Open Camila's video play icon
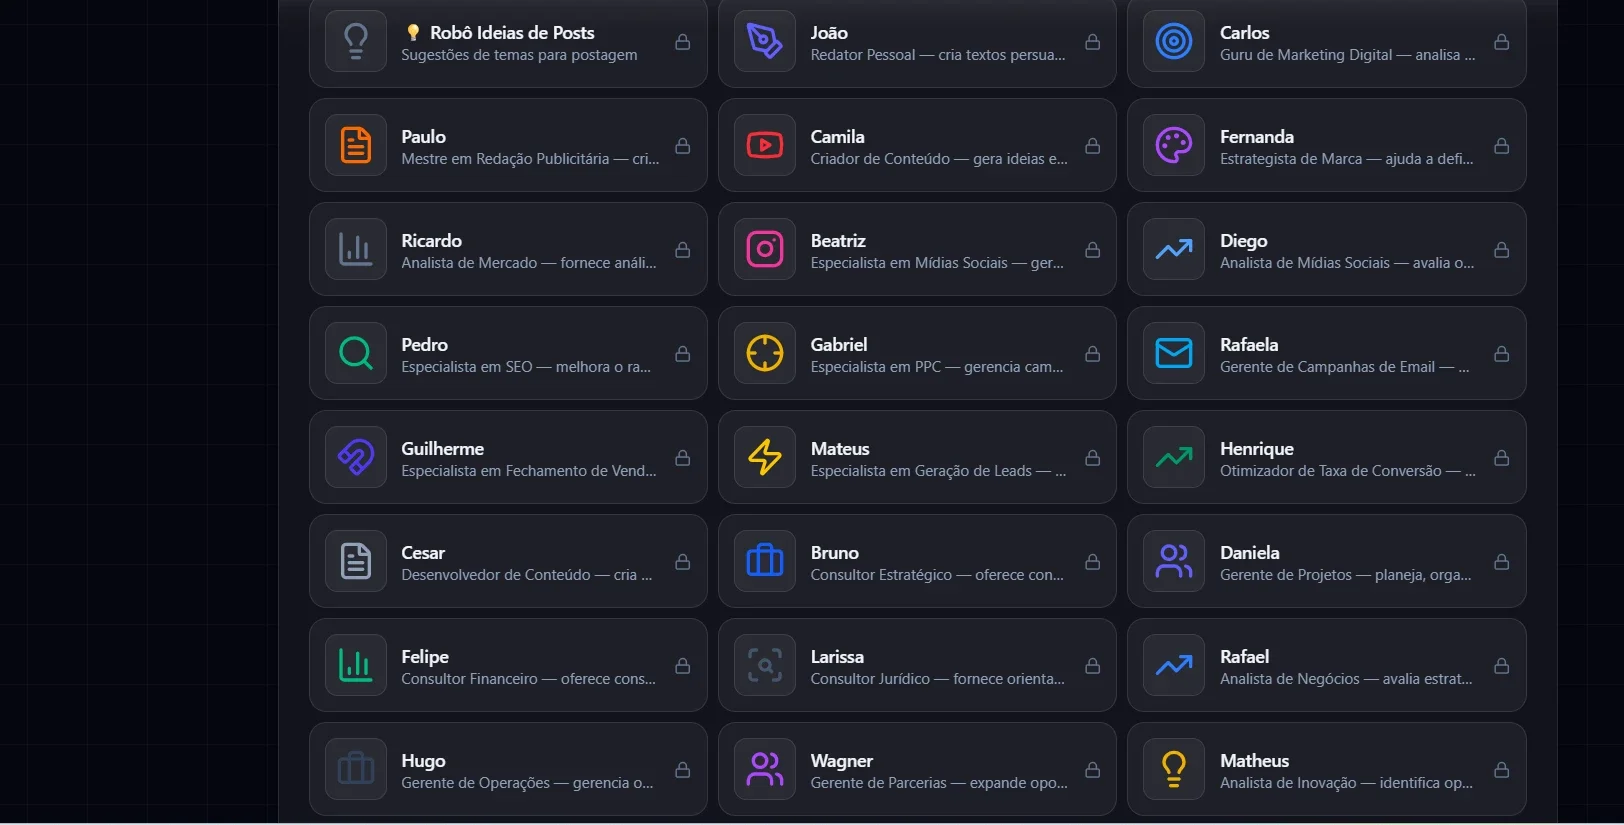Image resolution: width=1624 pixels, height=825 pixels. point(765,145)
